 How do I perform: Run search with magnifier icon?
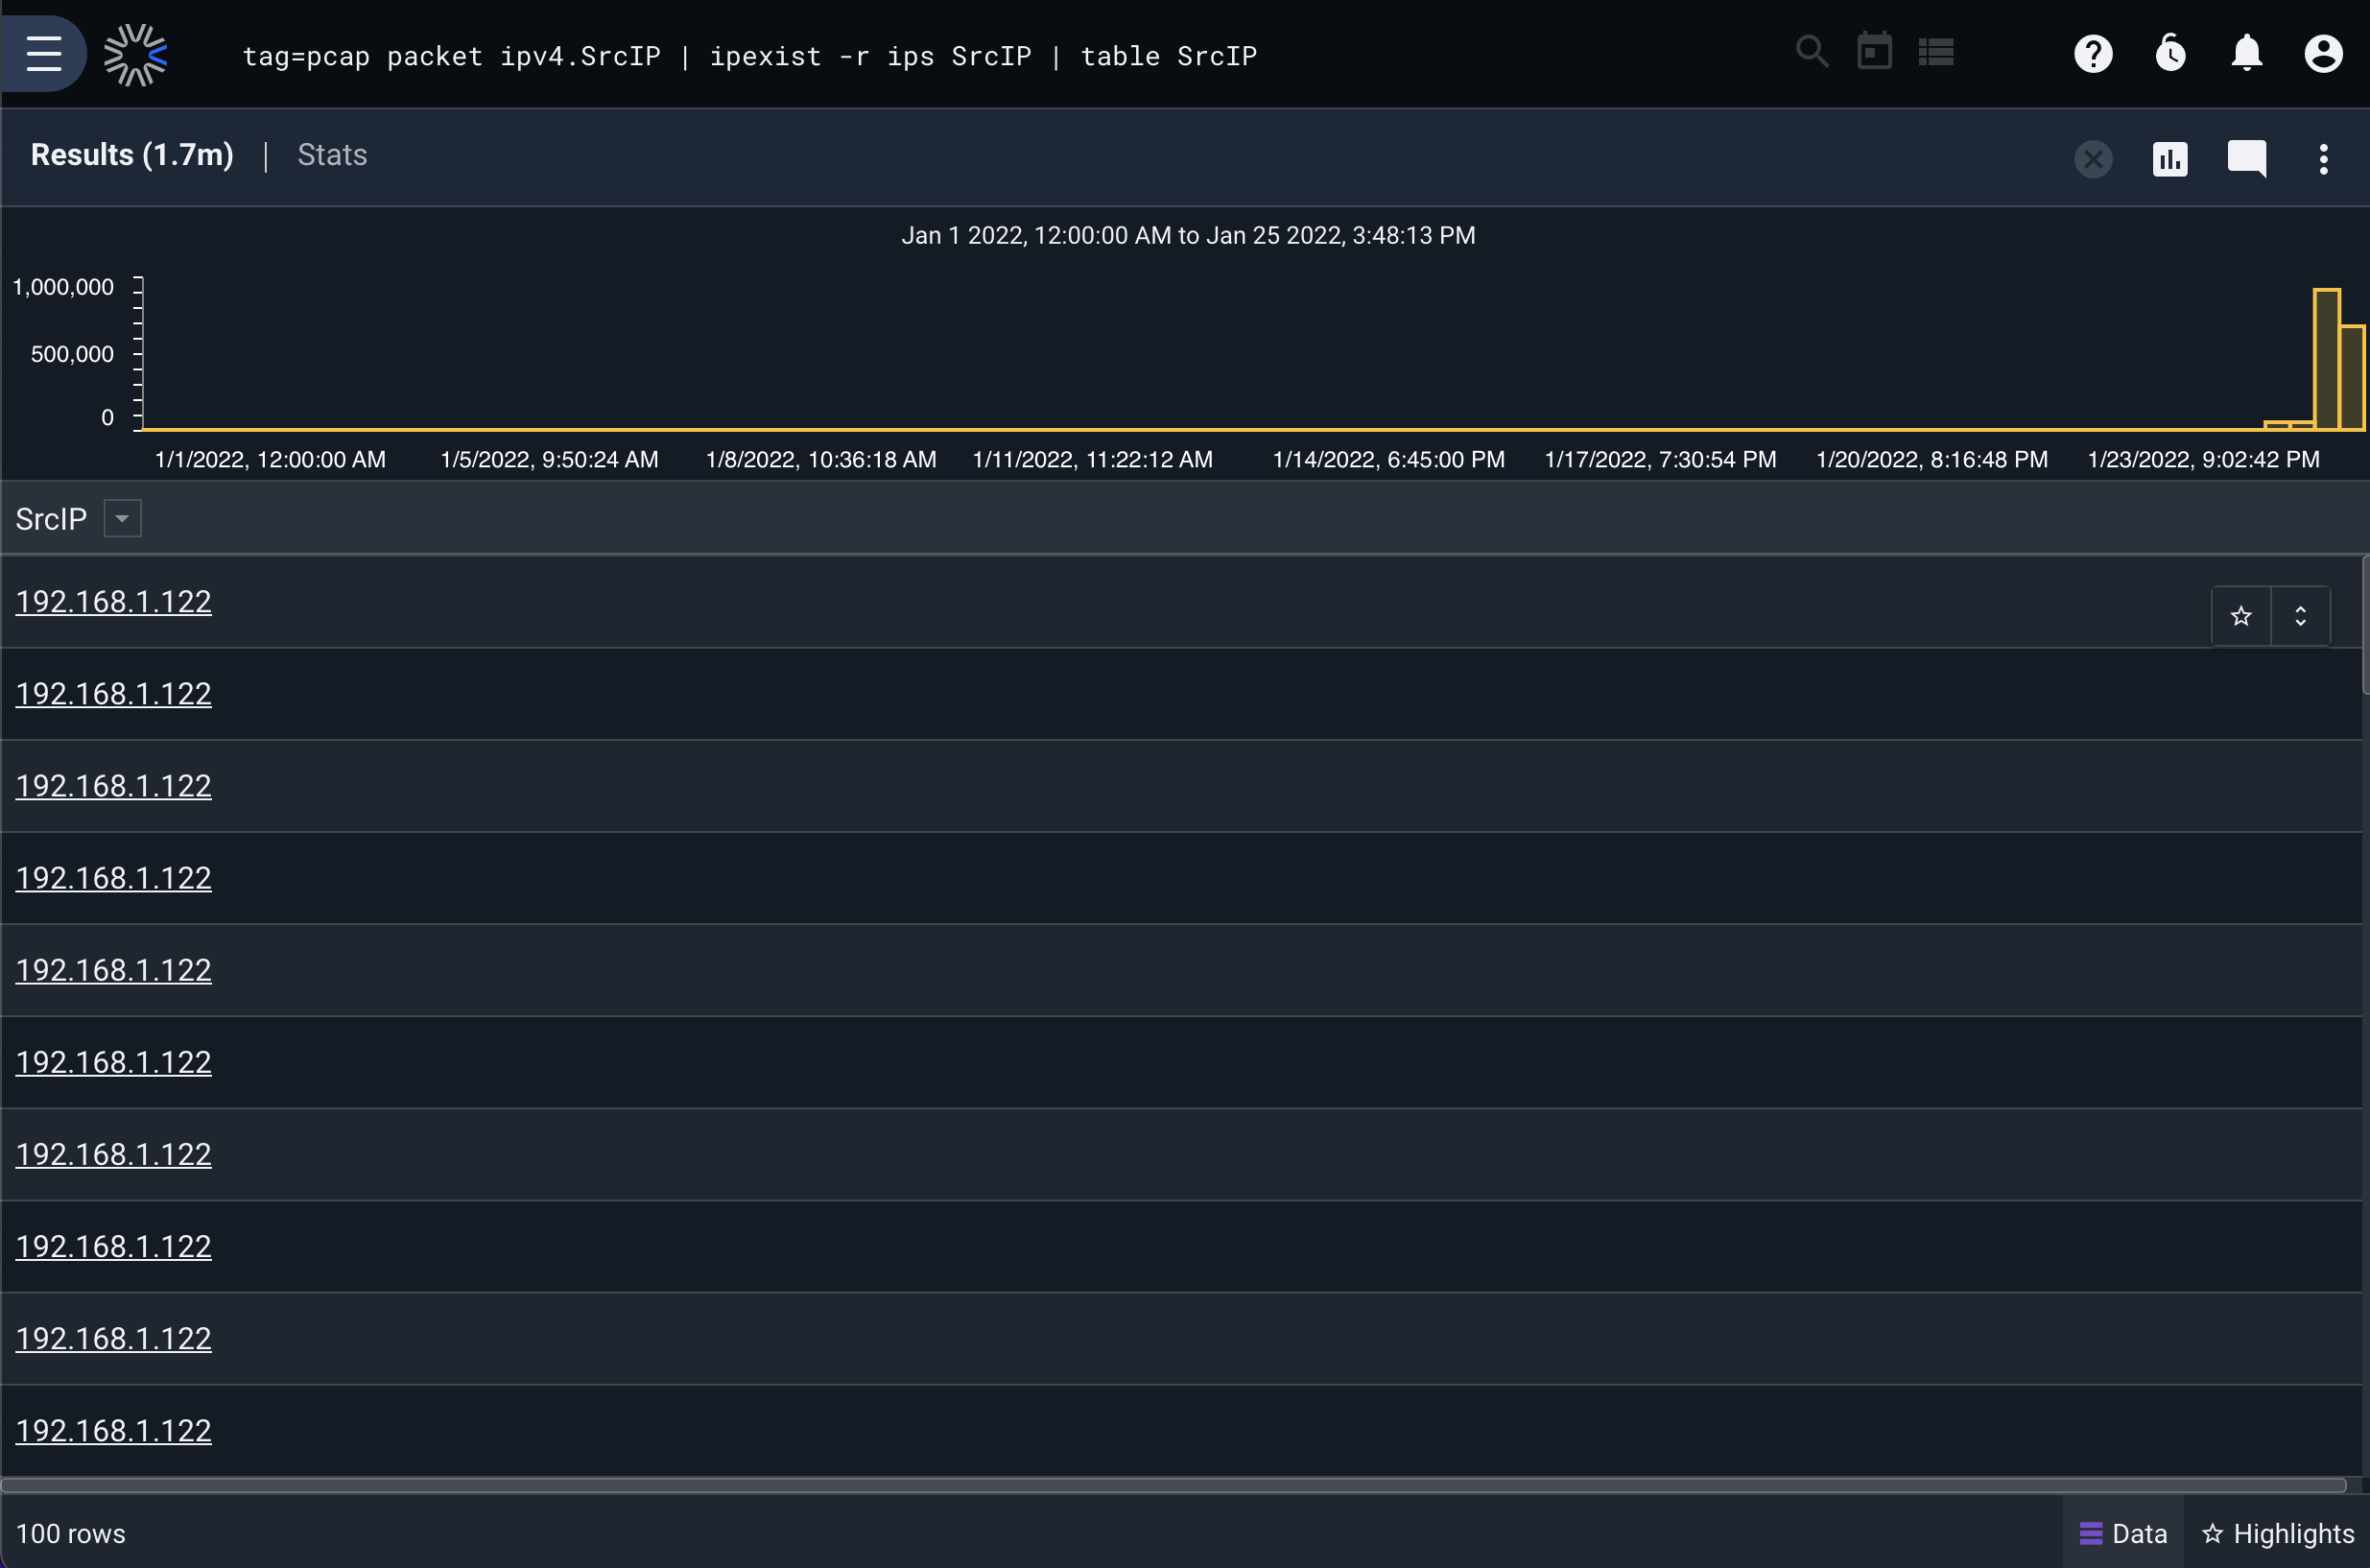[x=1812, y=52]
